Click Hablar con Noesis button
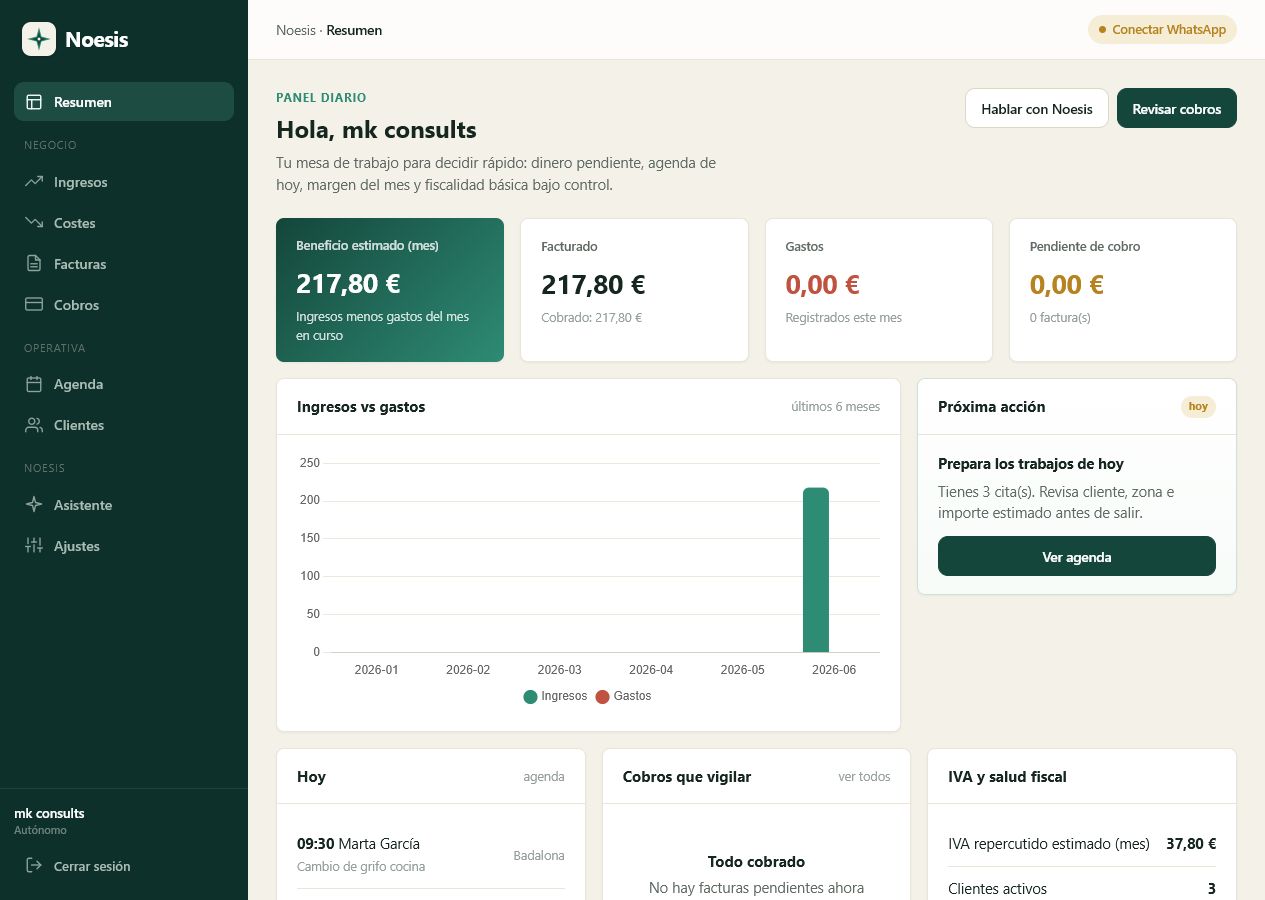This screenshot has width=1265, height=900. 1037,108
